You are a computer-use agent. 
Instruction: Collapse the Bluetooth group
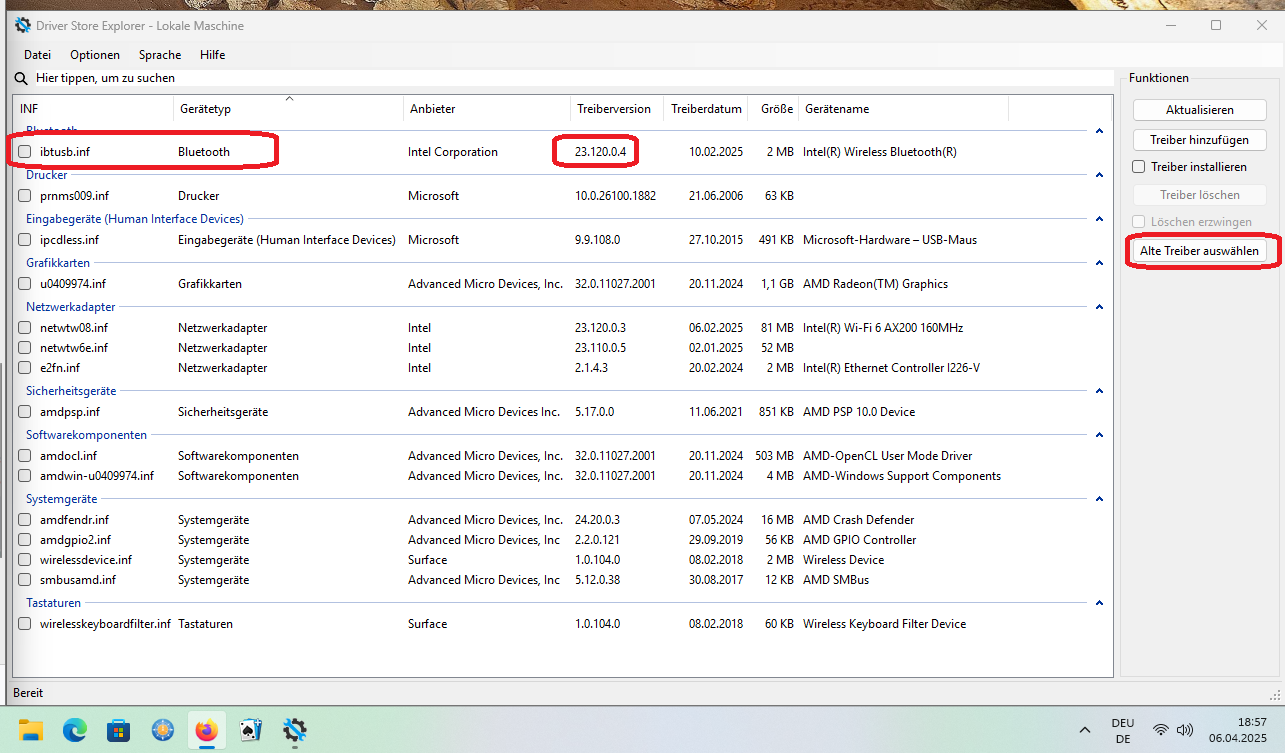[x=1099, y=131]
